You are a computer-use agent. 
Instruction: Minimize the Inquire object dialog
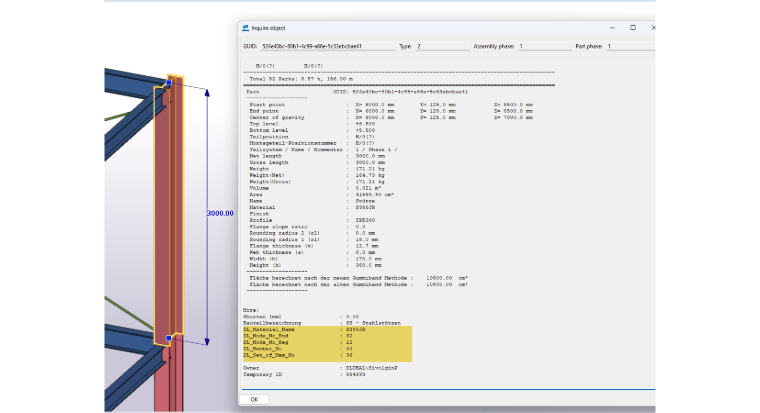(x=612, y=28)
